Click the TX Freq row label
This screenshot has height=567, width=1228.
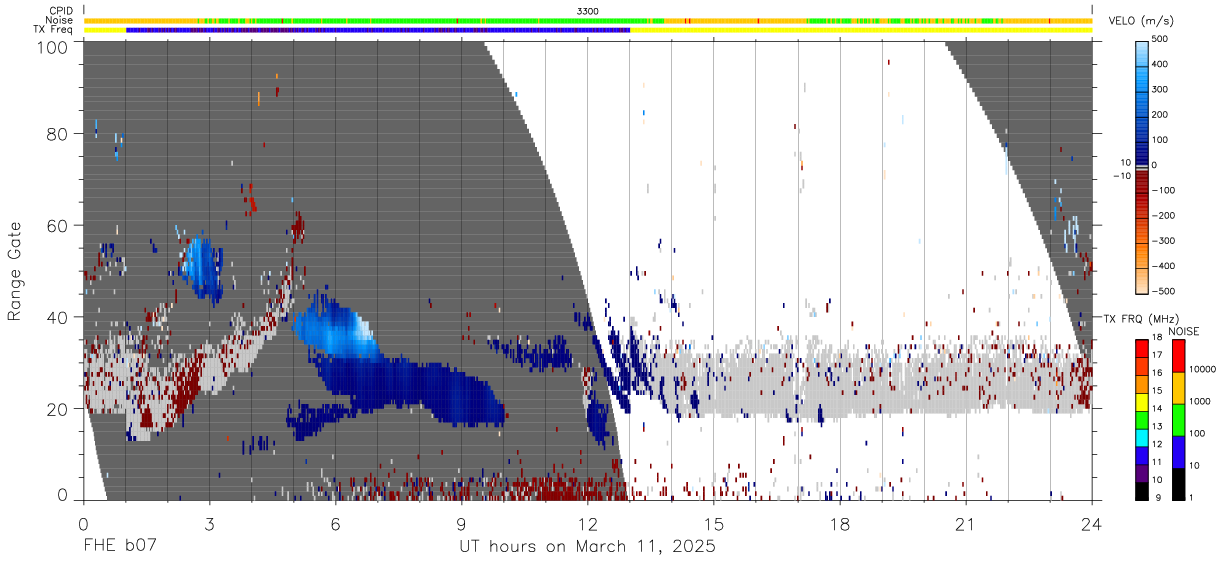pyautogui.click(x=53, y=30)
